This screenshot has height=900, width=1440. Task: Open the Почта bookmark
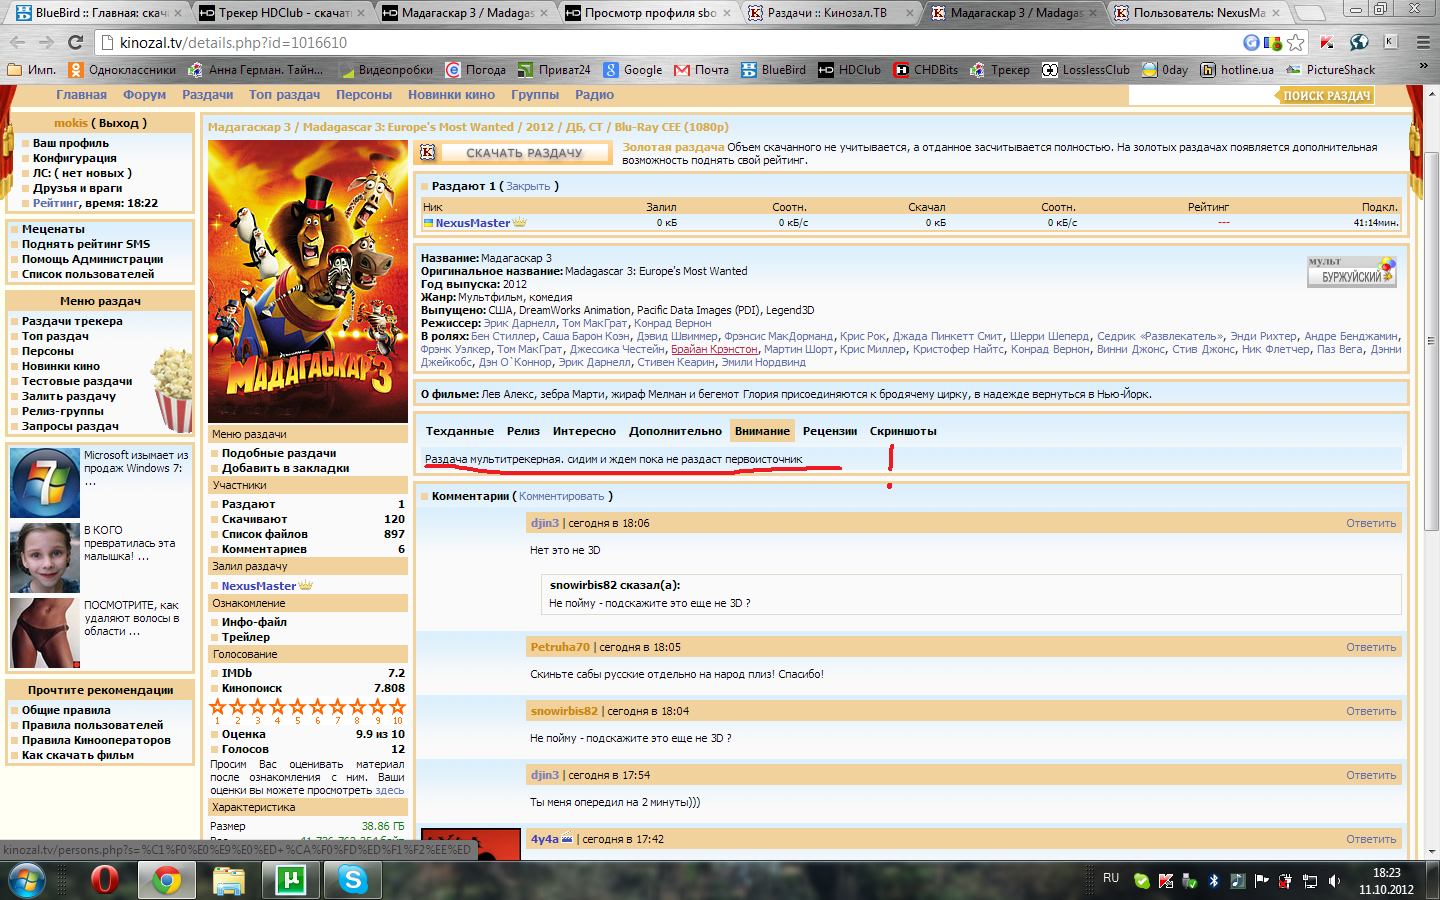701,70
